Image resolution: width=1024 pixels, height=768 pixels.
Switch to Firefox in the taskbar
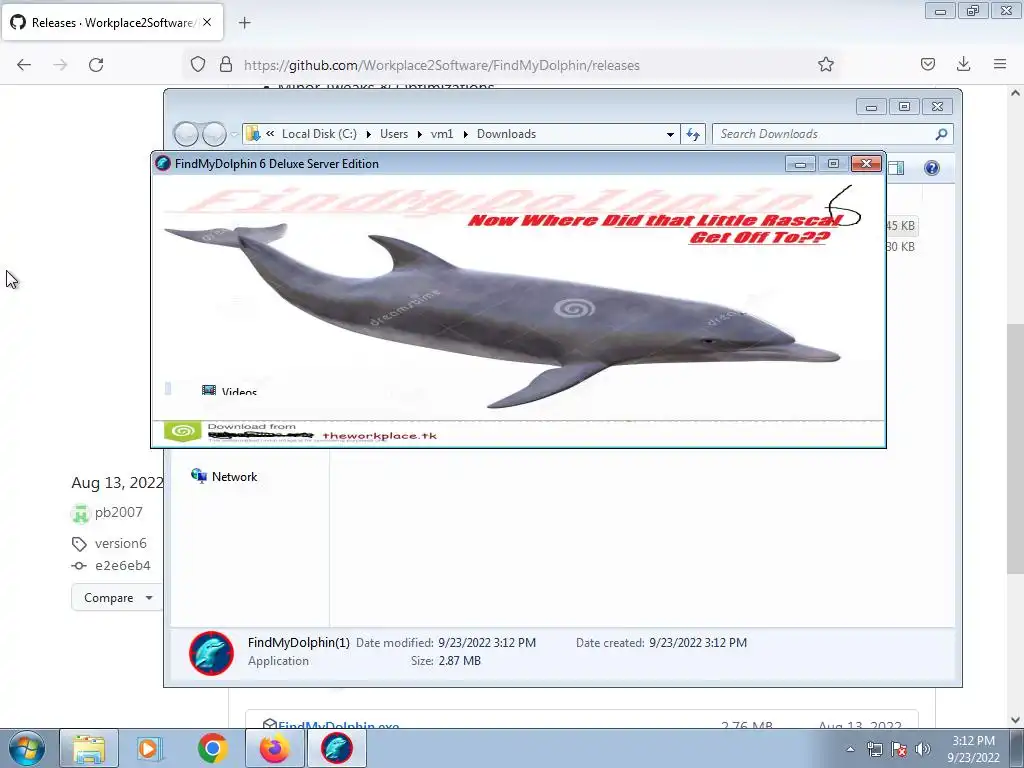(x=275, y=748)
